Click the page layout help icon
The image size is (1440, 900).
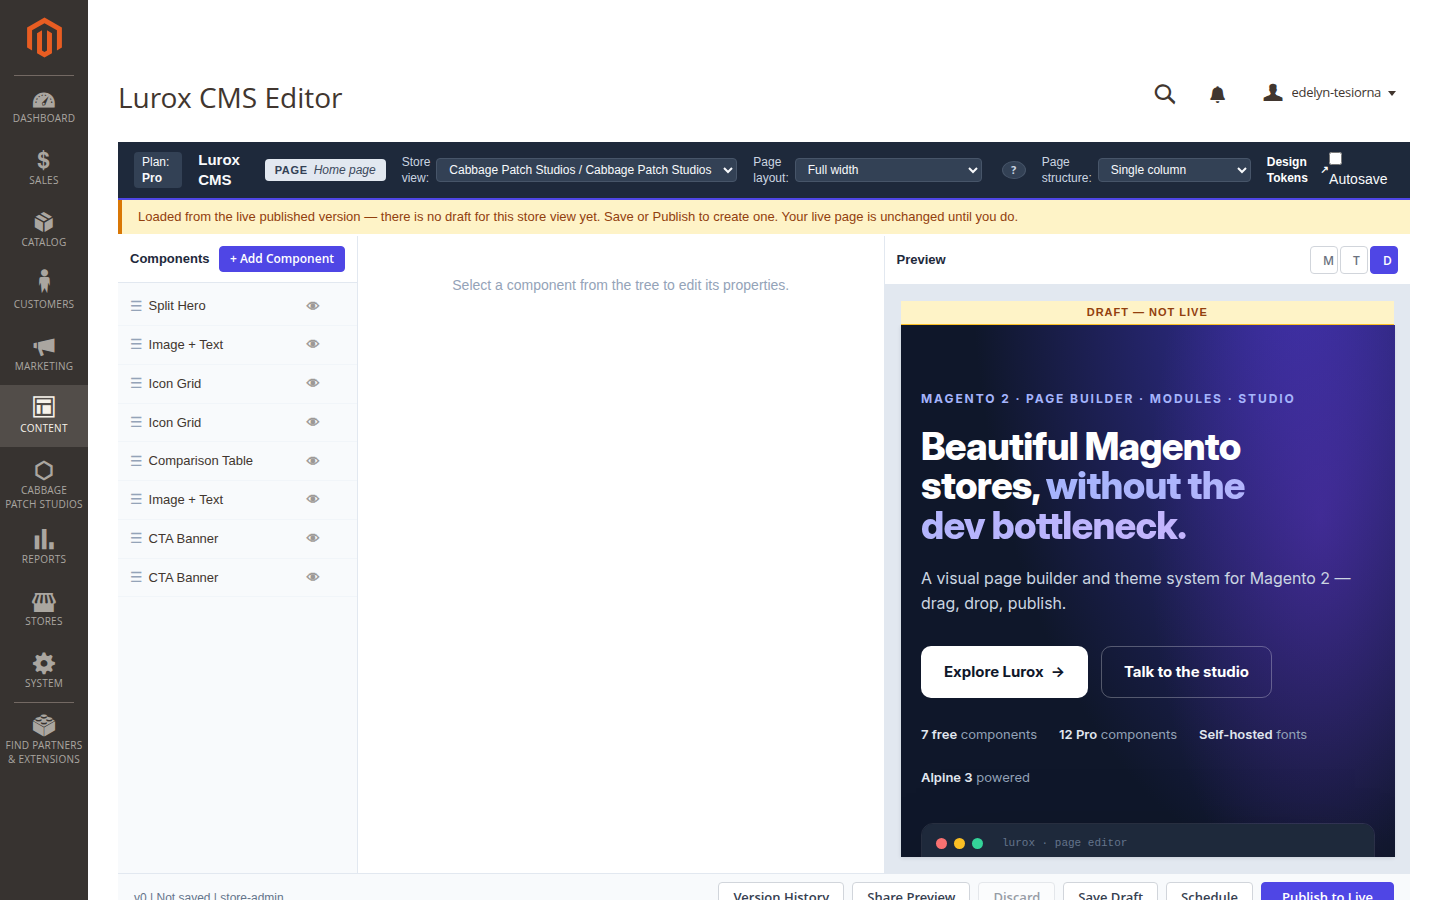[1013, 170]
